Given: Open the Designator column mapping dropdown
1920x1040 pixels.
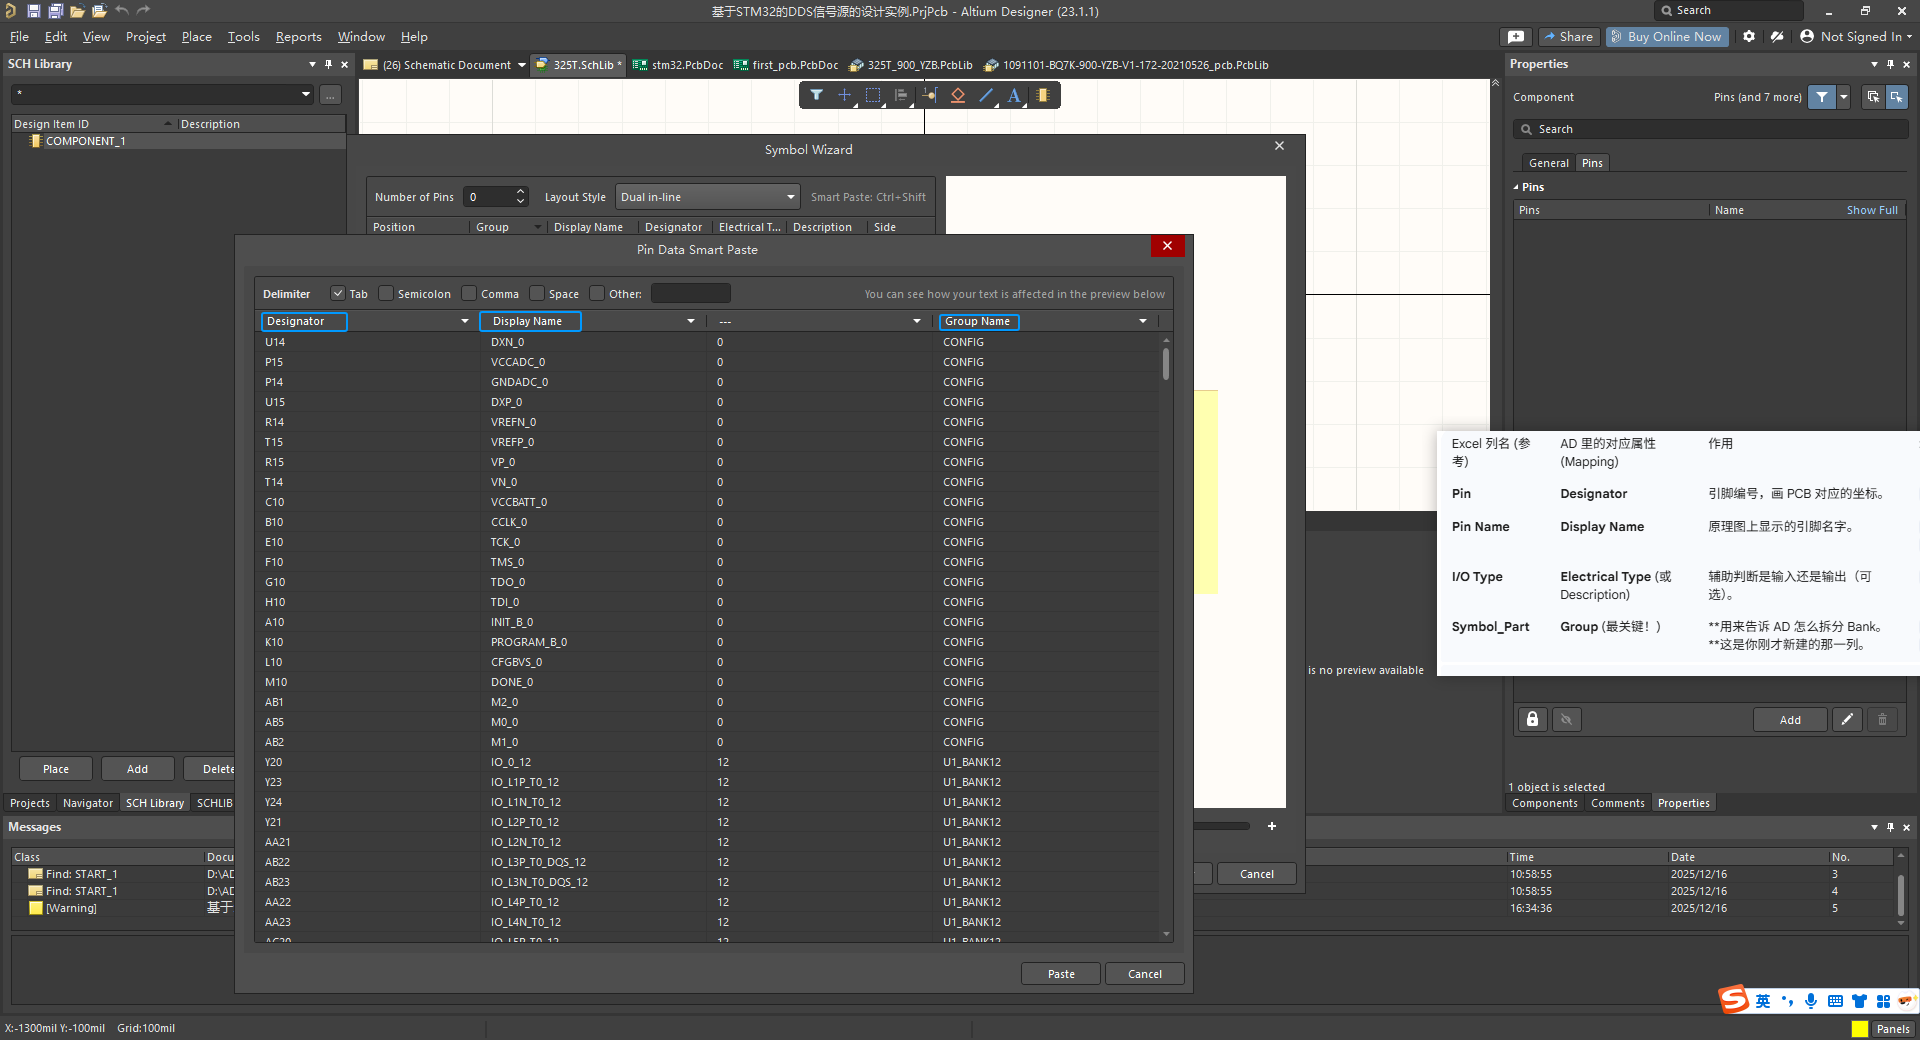Looking at the screenshot, I should tap(464, 321).
